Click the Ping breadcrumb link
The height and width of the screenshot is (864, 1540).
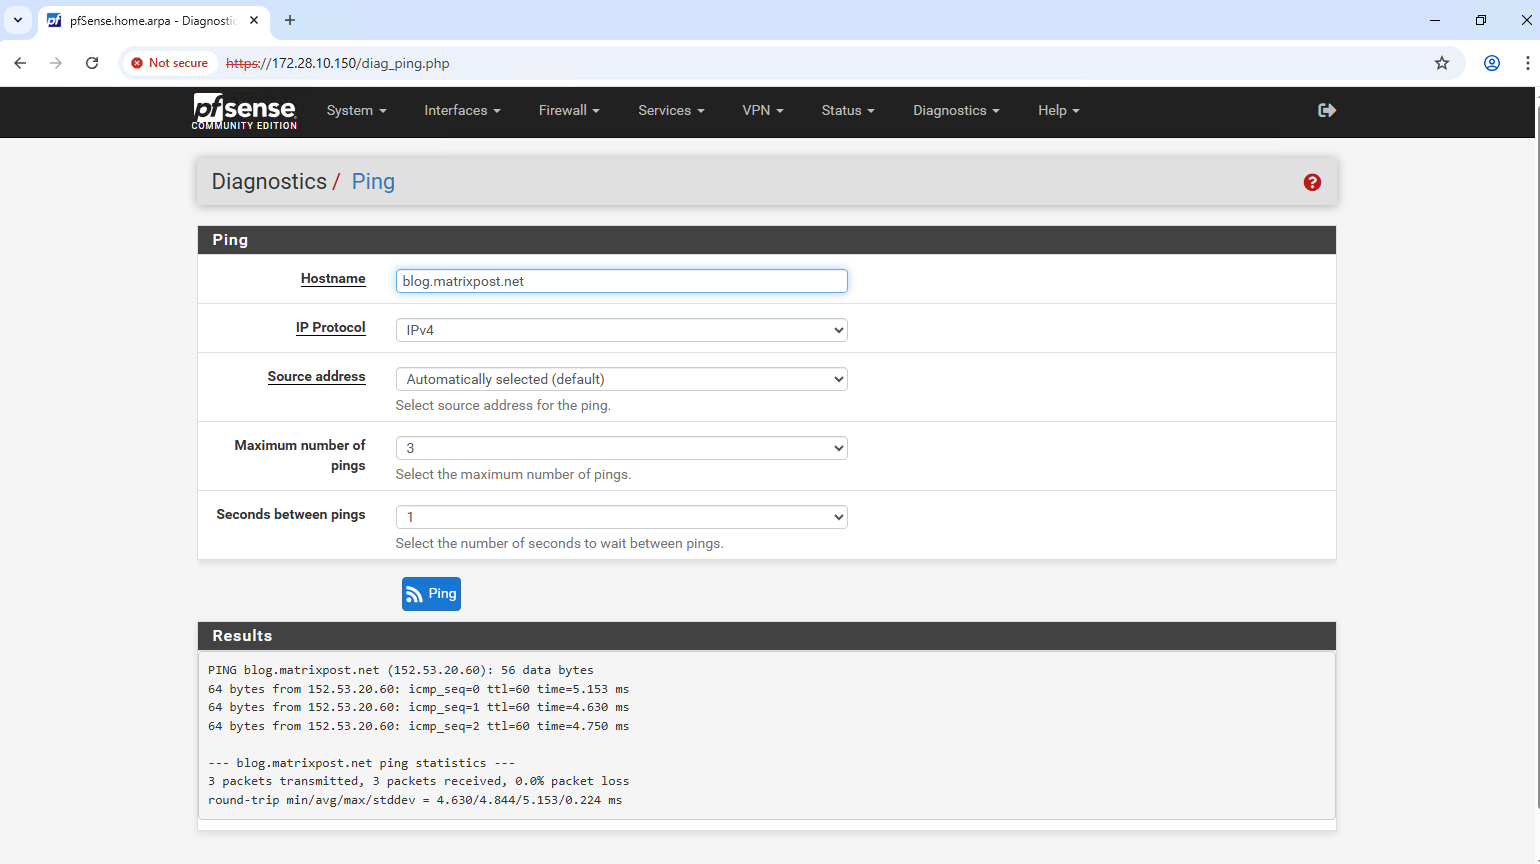click(373, 182)
